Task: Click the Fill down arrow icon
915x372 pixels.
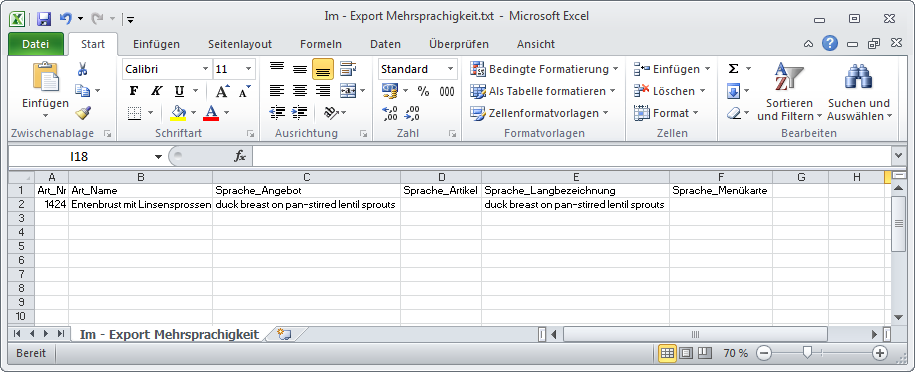Action: 734,91
